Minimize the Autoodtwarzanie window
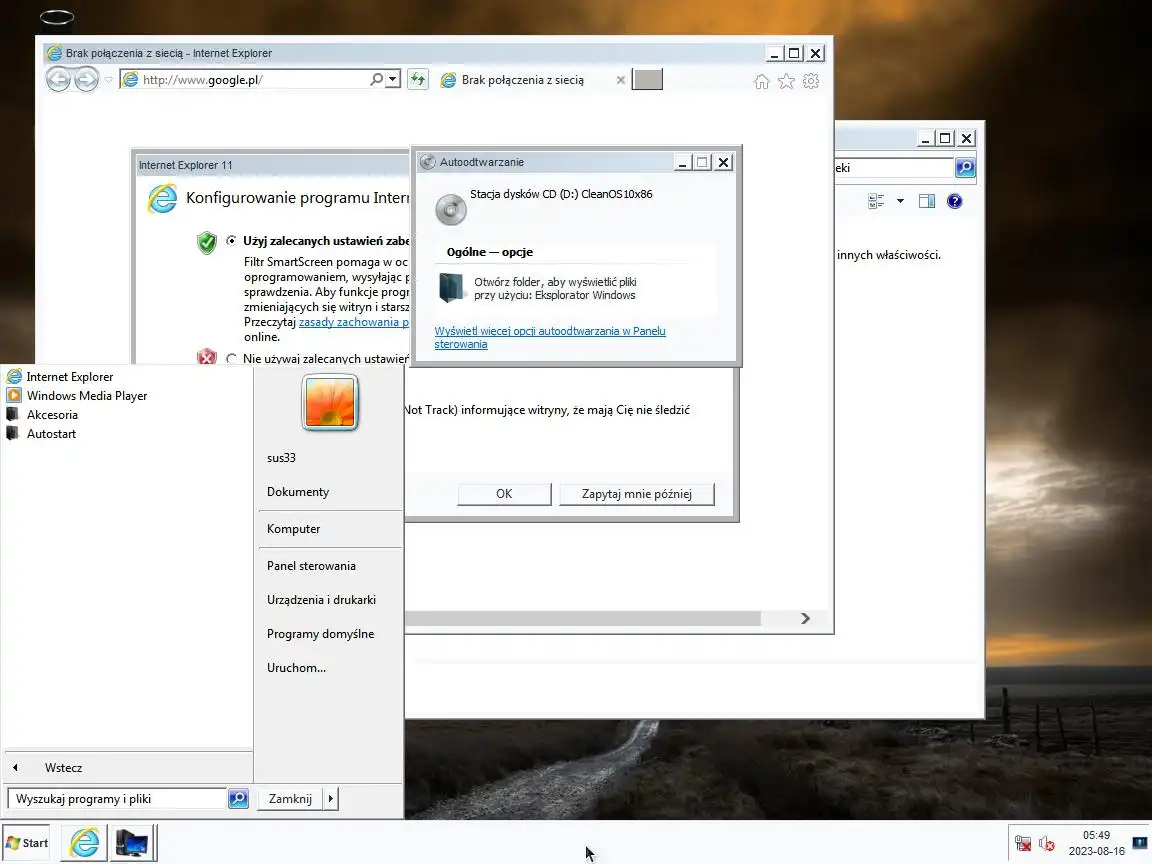 coord(683,162)
